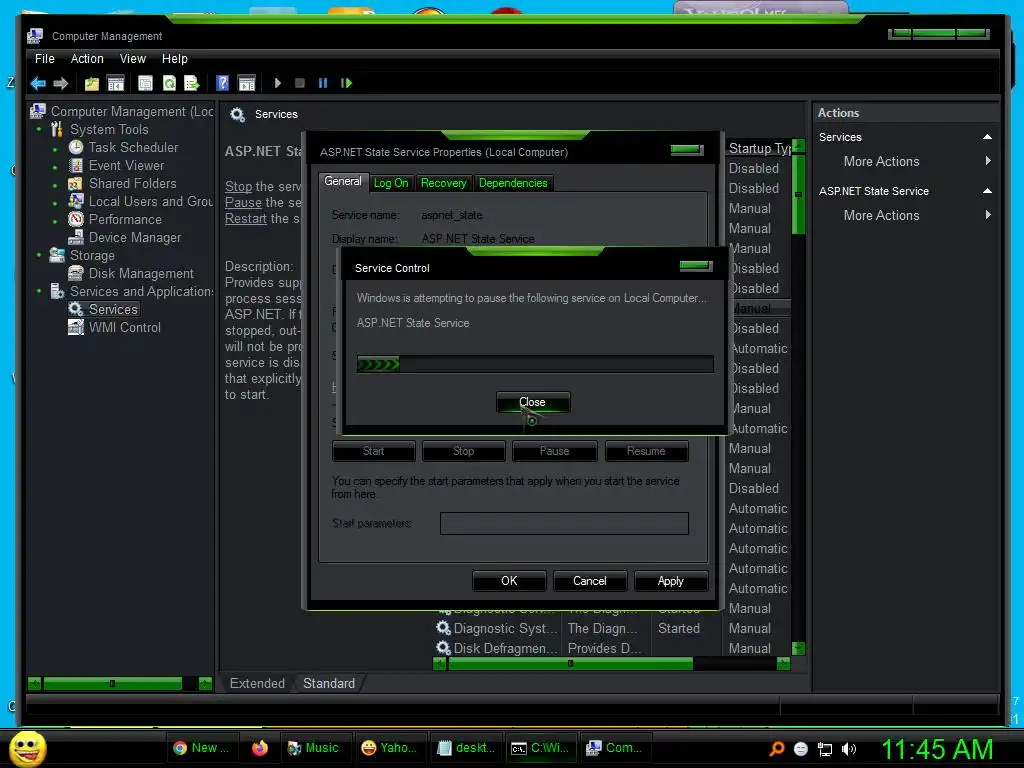
Task: Click the Refresh toolbar icon
Action: point(169,83)
